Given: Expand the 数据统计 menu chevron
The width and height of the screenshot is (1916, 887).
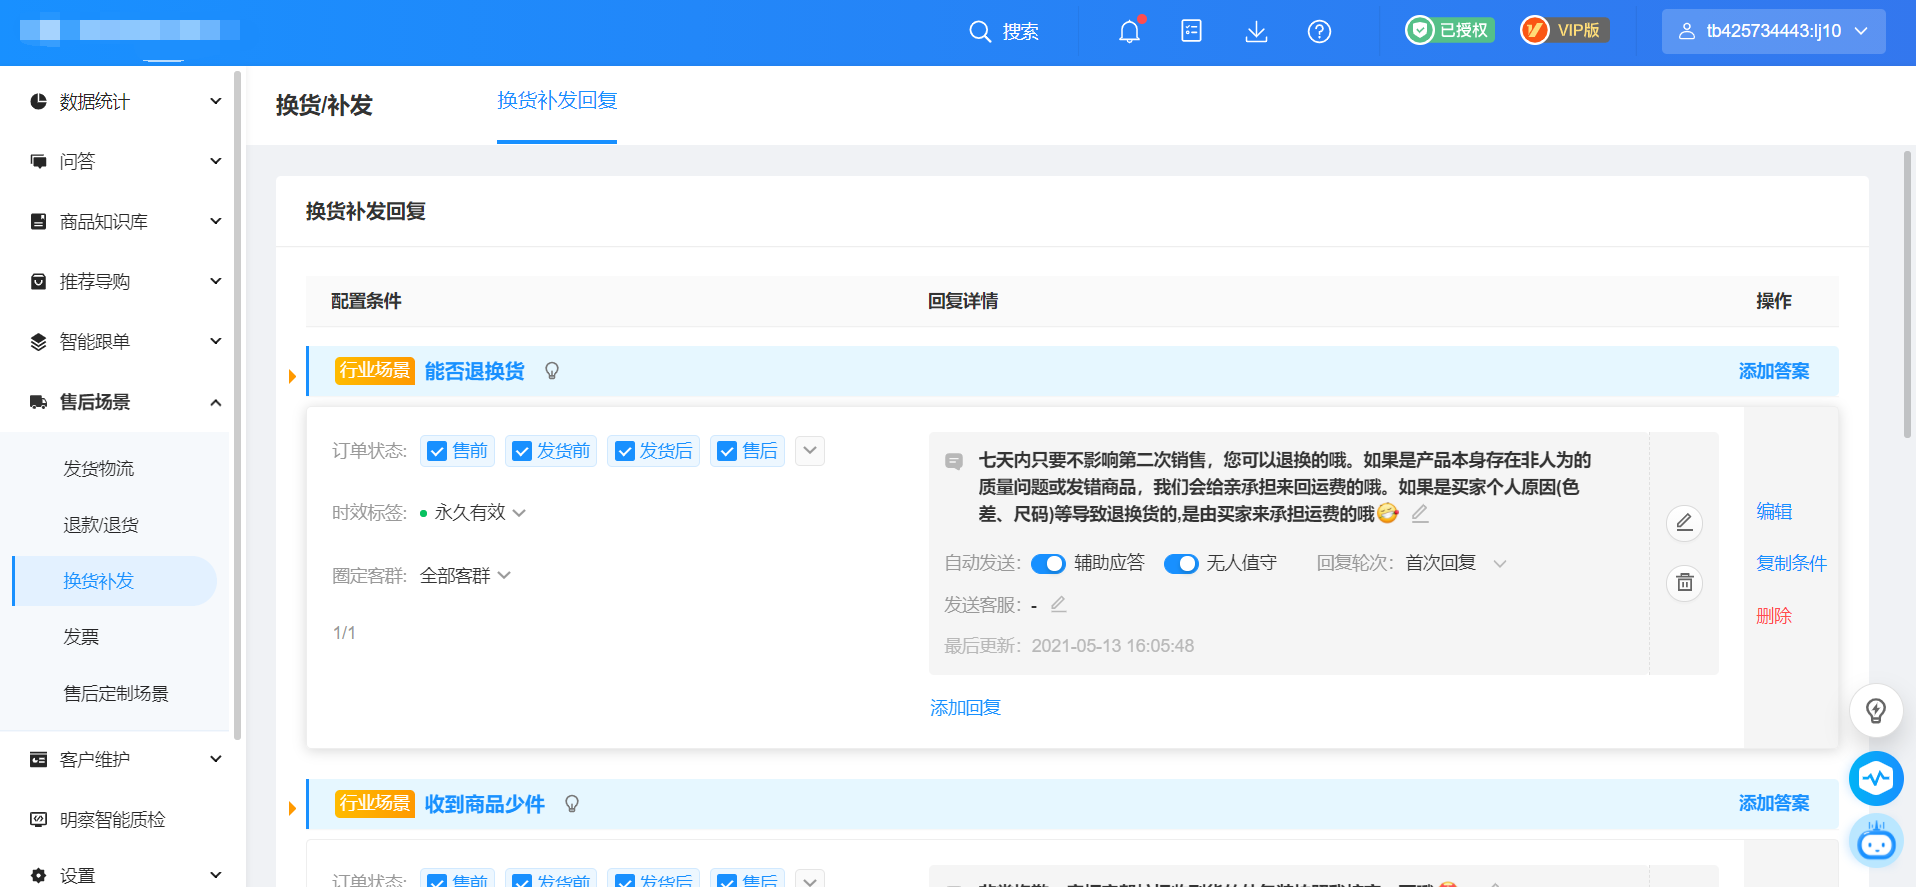Looking at the screenshot, I should pyautogui.click(x=215, y=101).
